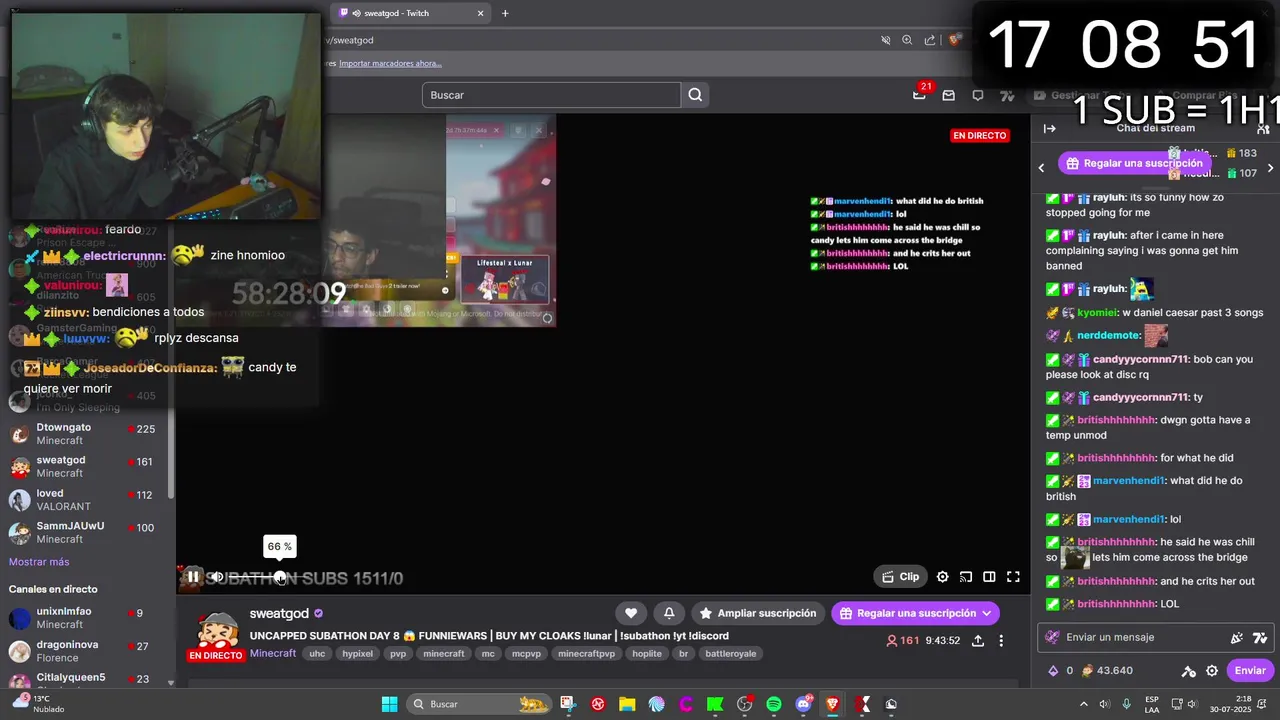Open the Minecraft category link
1280x720 pixels.
tap(273, 653)
